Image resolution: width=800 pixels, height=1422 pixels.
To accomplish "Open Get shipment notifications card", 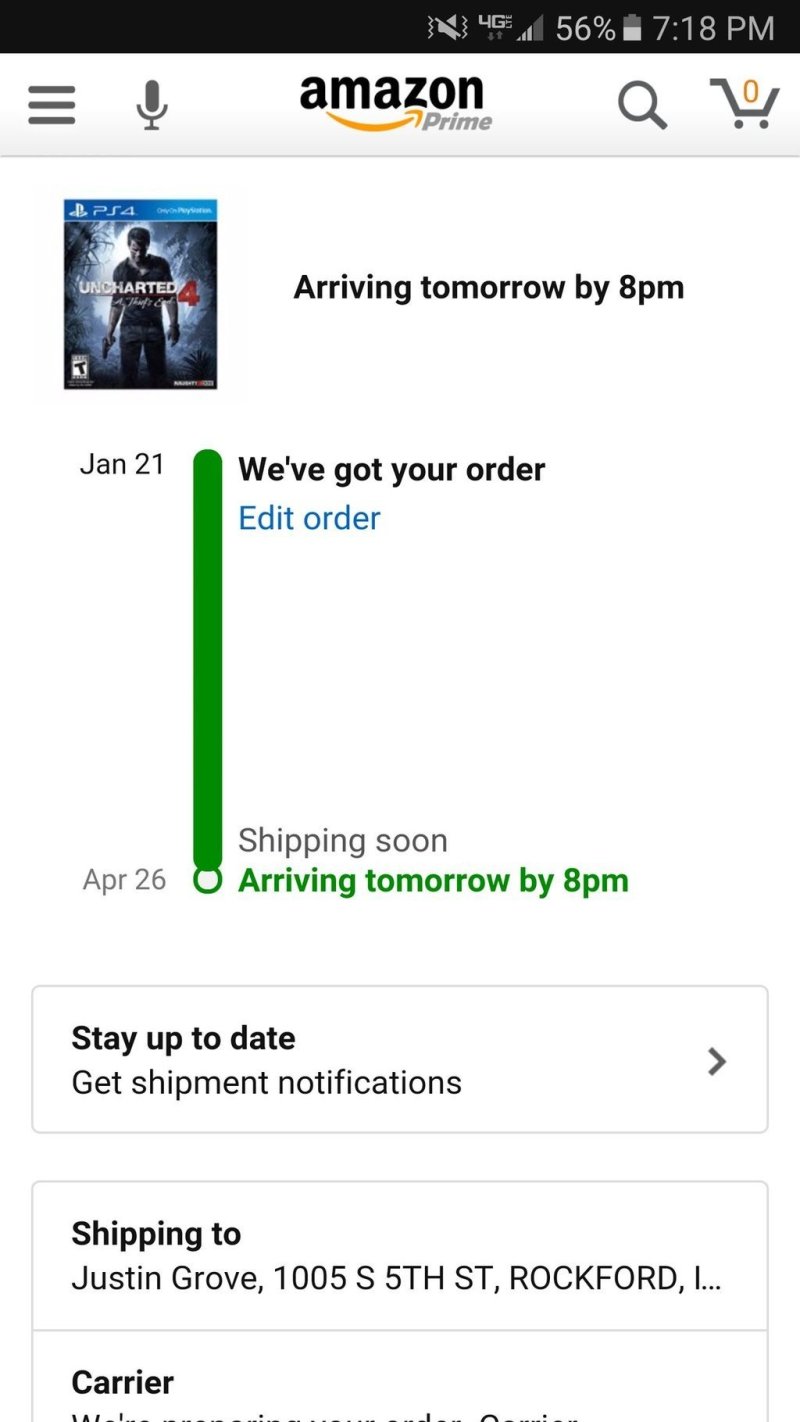I will click(x=400, y=1060).
